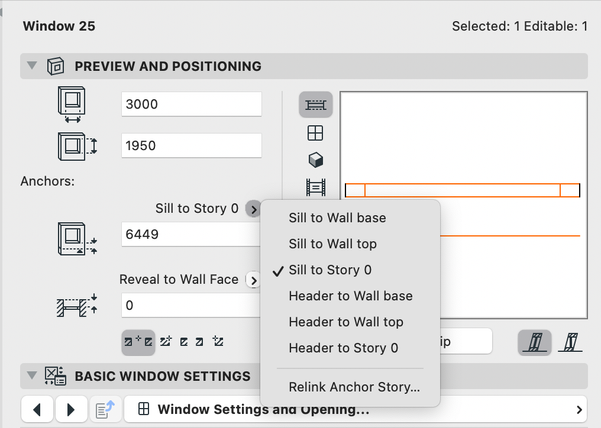Show 3D view in preview
The height and width of the screenshot is (428, 601).
point(315,159)
